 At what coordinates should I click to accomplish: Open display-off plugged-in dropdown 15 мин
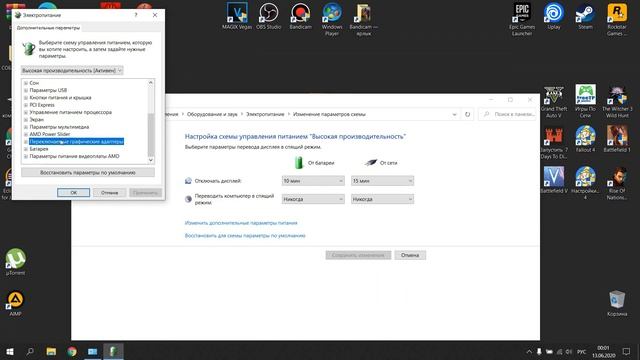pos(382,181)
